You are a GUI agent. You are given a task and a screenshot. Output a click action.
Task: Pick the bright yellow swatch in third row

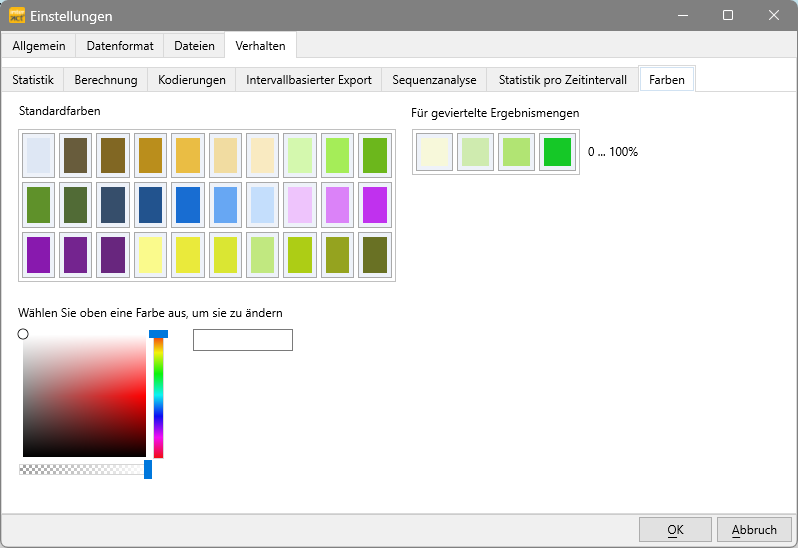[x=188, y=255]
